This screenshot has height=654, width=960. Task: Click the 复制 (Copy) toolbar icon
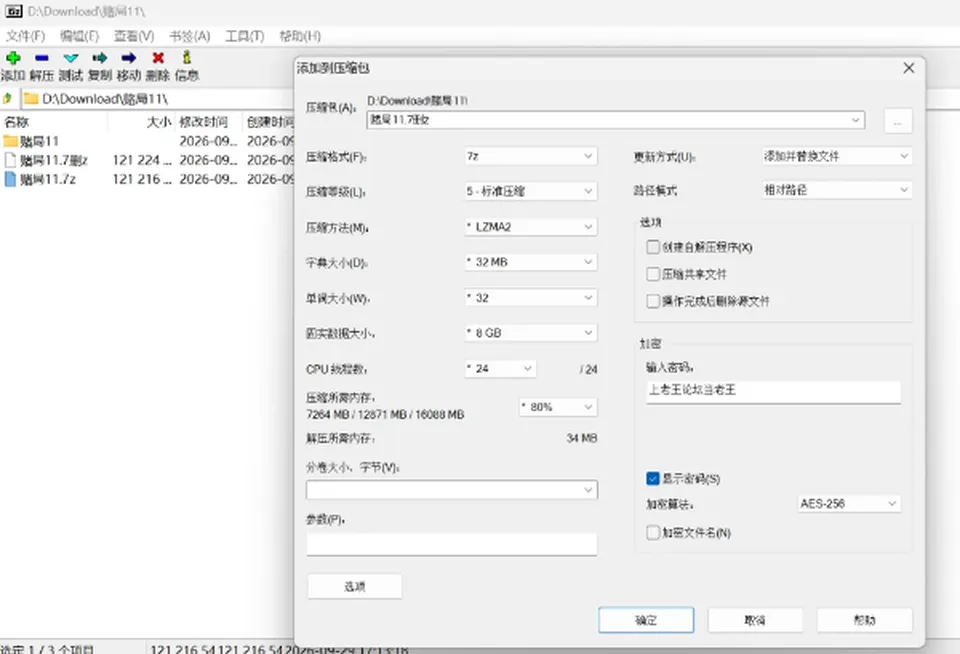coord(100,58)
